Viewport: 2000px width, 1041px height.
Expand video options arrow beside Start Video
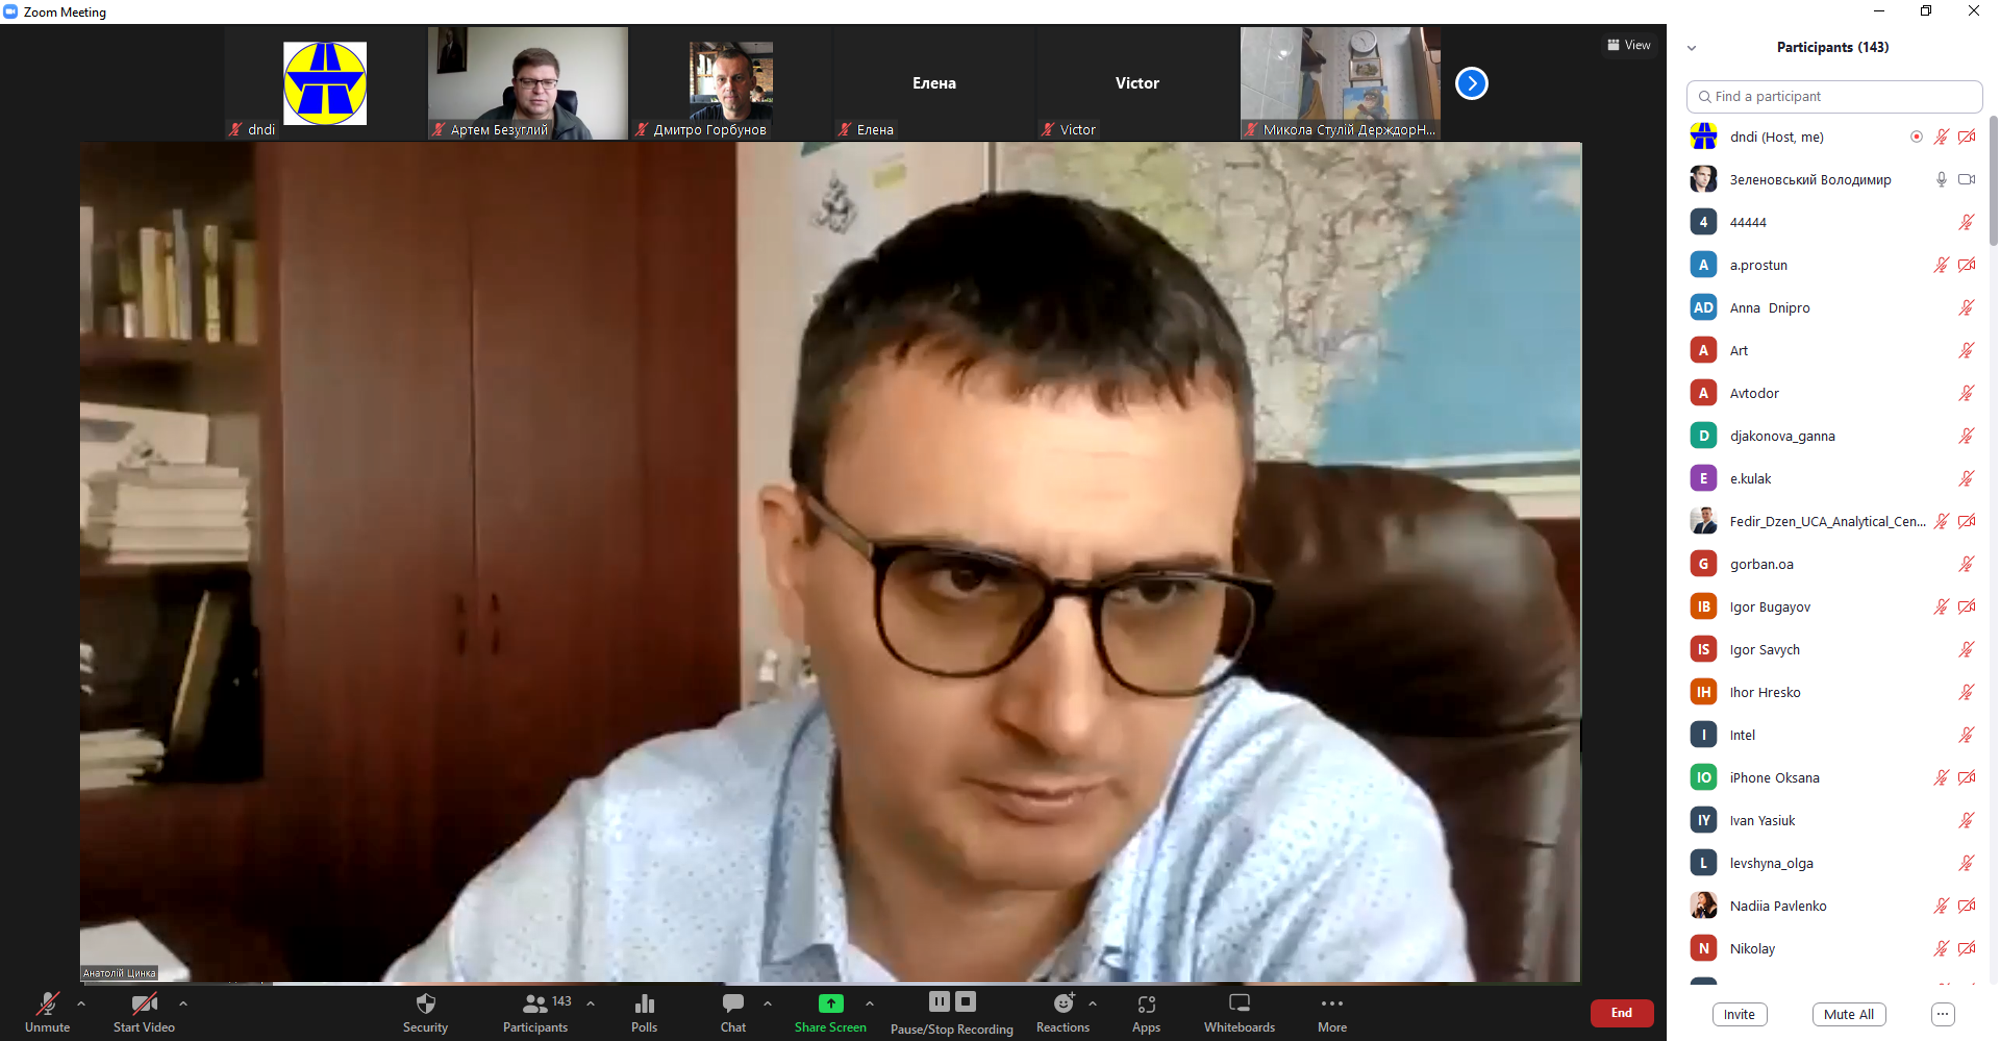click(x=183, y=1003)
